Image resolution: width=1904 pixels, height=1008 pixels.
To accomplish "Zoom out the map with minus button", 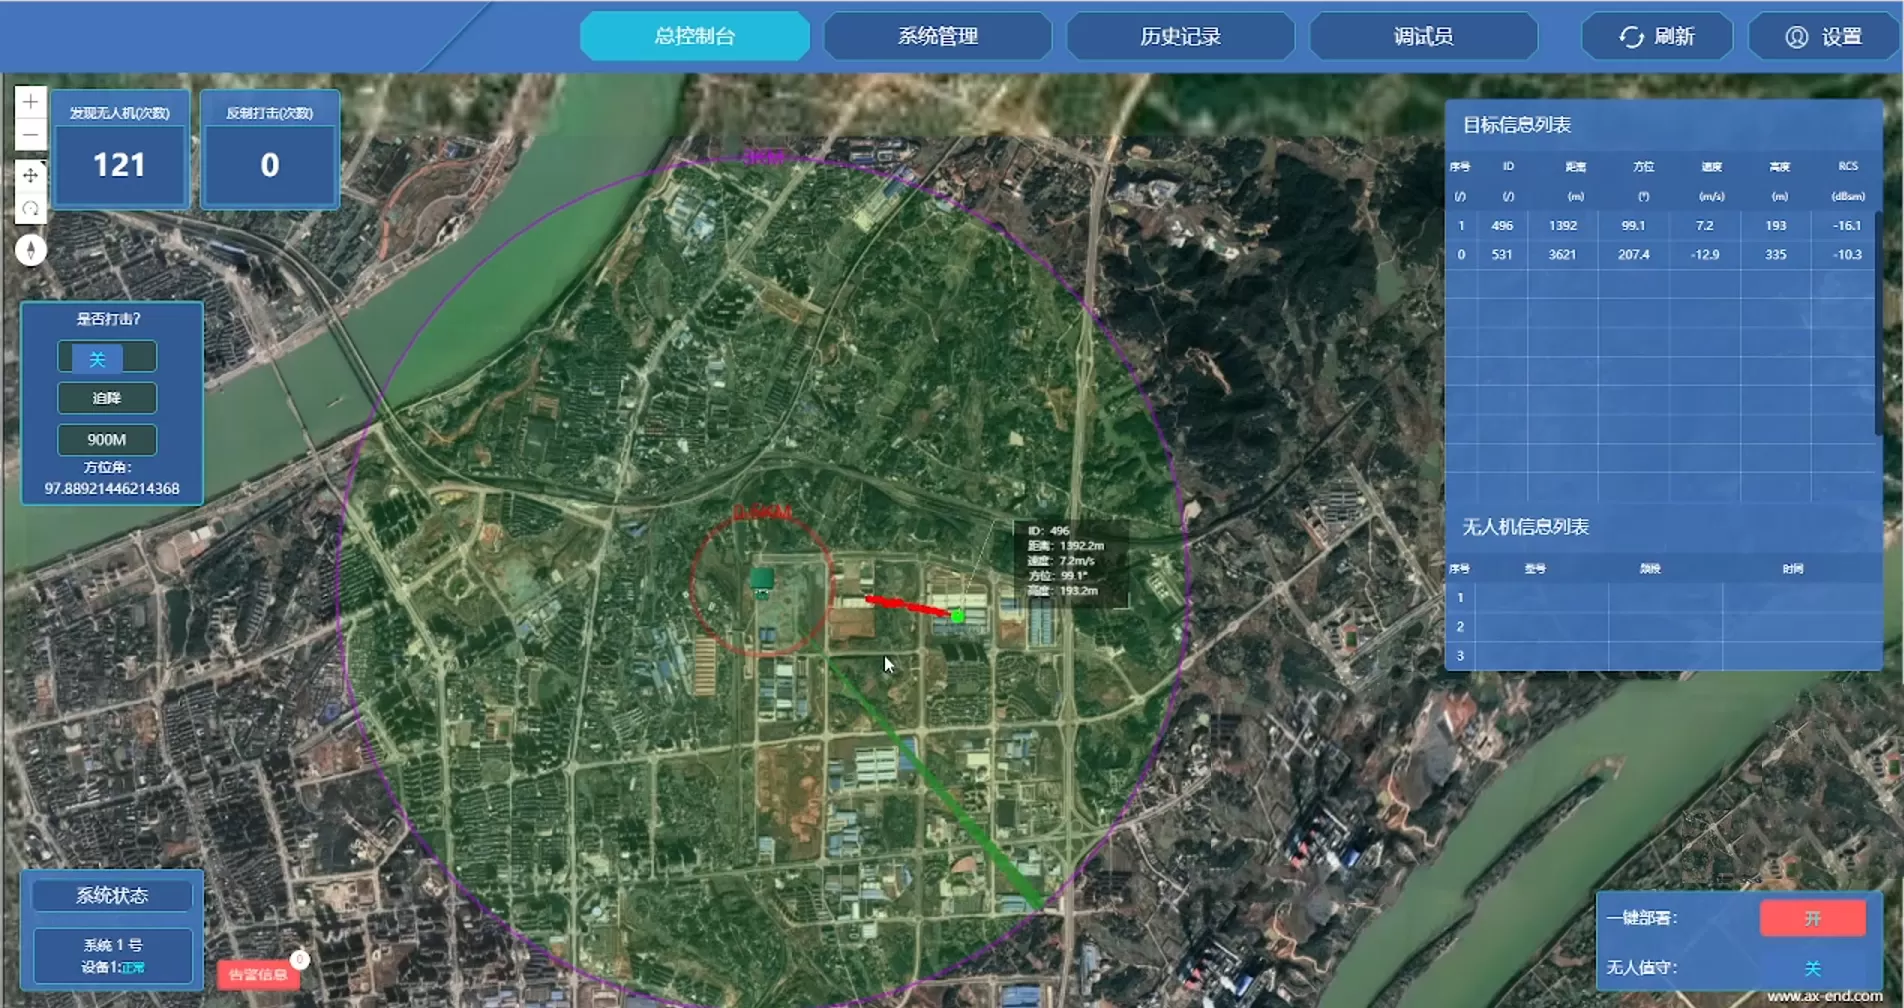I will point(30,135).
